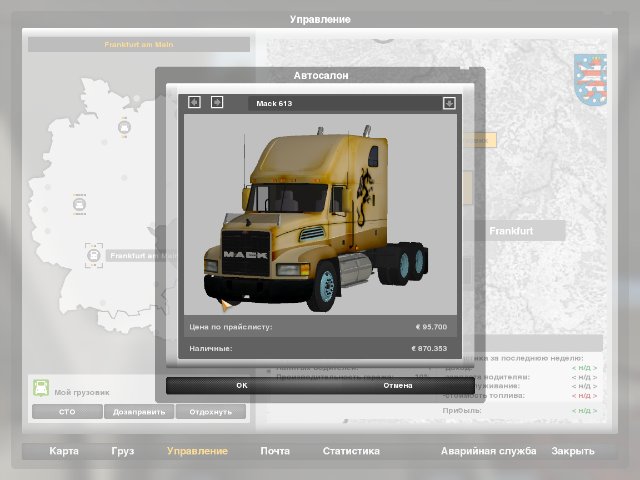The image size is (640, 480).
Task: Click Закрыть to close the menu
Action: click(x=573, y=451)
